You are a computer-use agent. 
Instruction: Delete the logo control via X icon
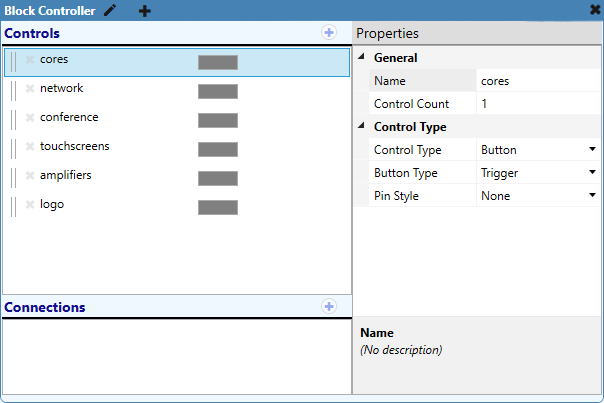point(30,205)
